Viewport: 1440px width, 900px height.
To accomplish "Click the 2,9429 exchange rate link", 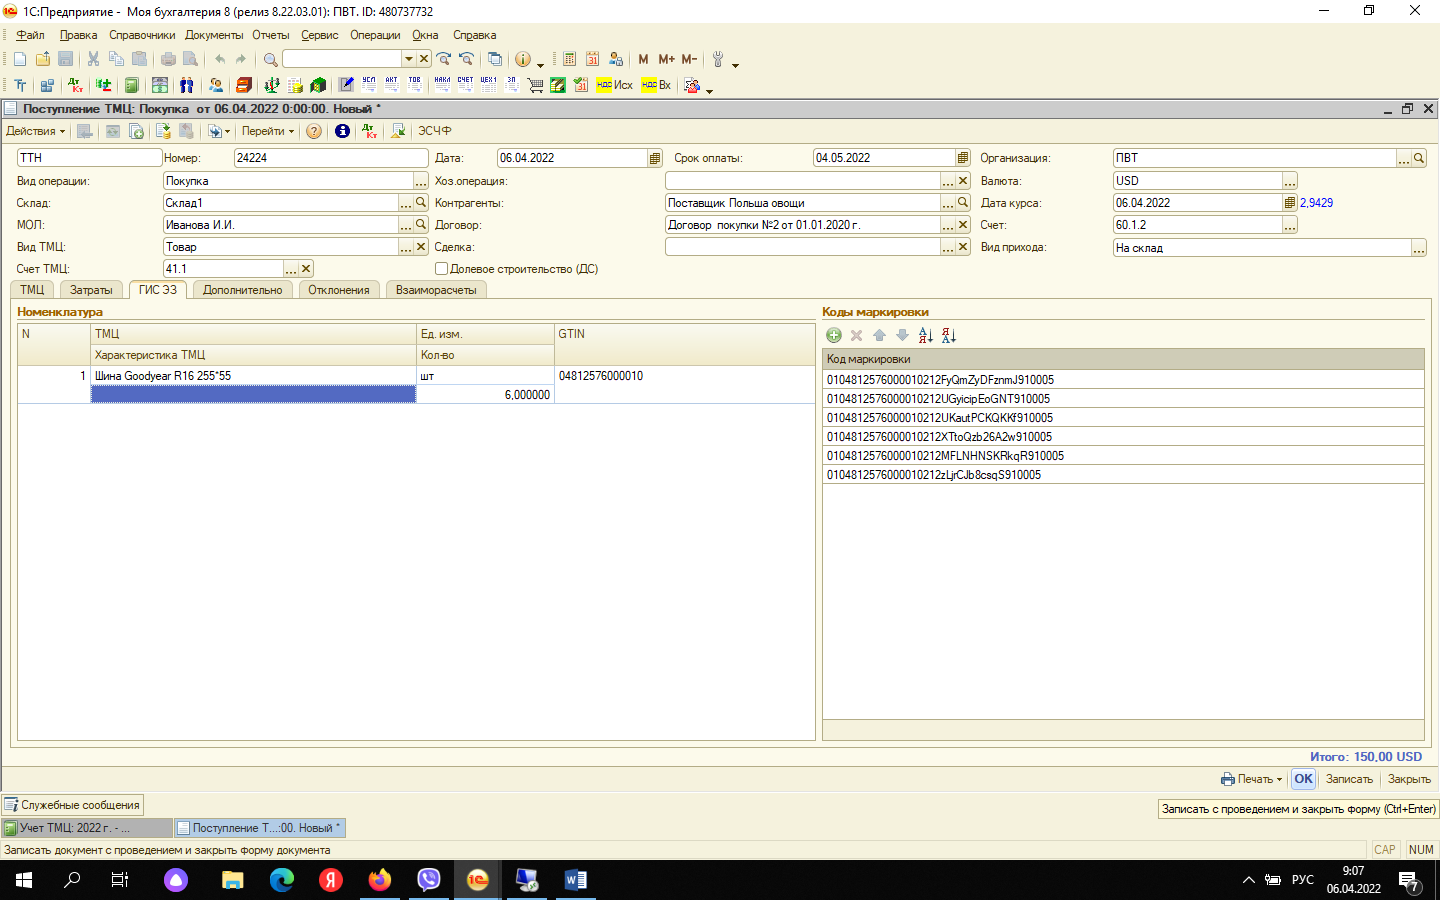I will click(x=1316, y=203).
